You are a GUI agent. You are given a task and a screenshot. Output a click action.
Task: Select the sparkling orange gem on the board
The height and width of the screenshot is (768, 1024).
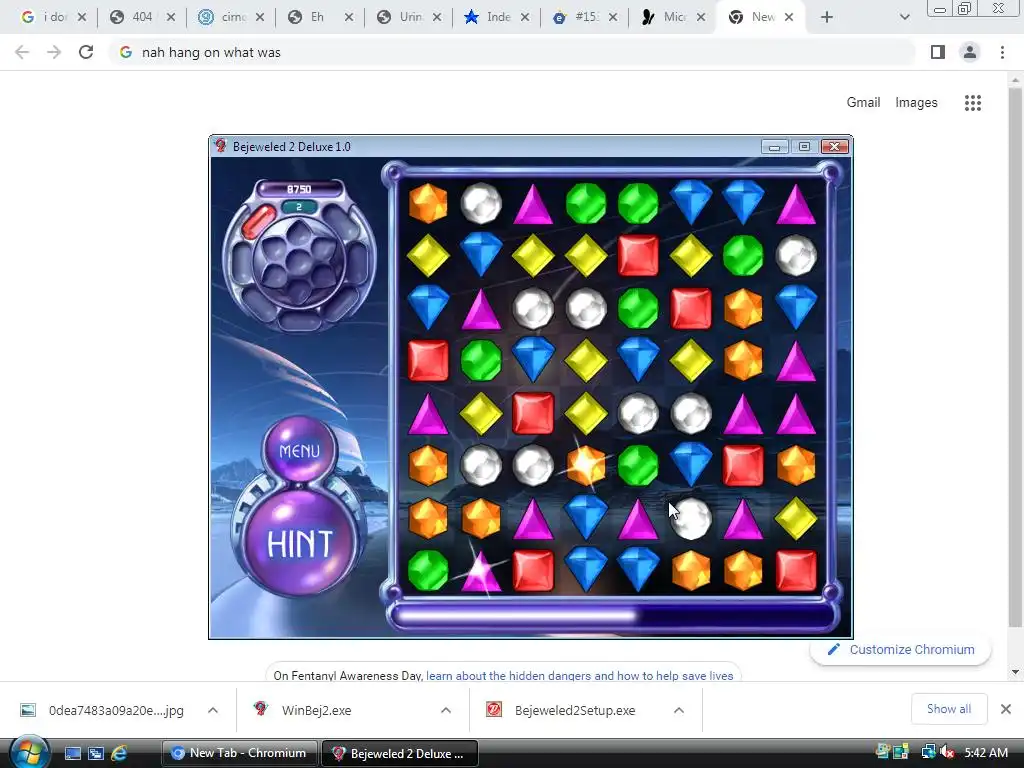tap(586, 465)
